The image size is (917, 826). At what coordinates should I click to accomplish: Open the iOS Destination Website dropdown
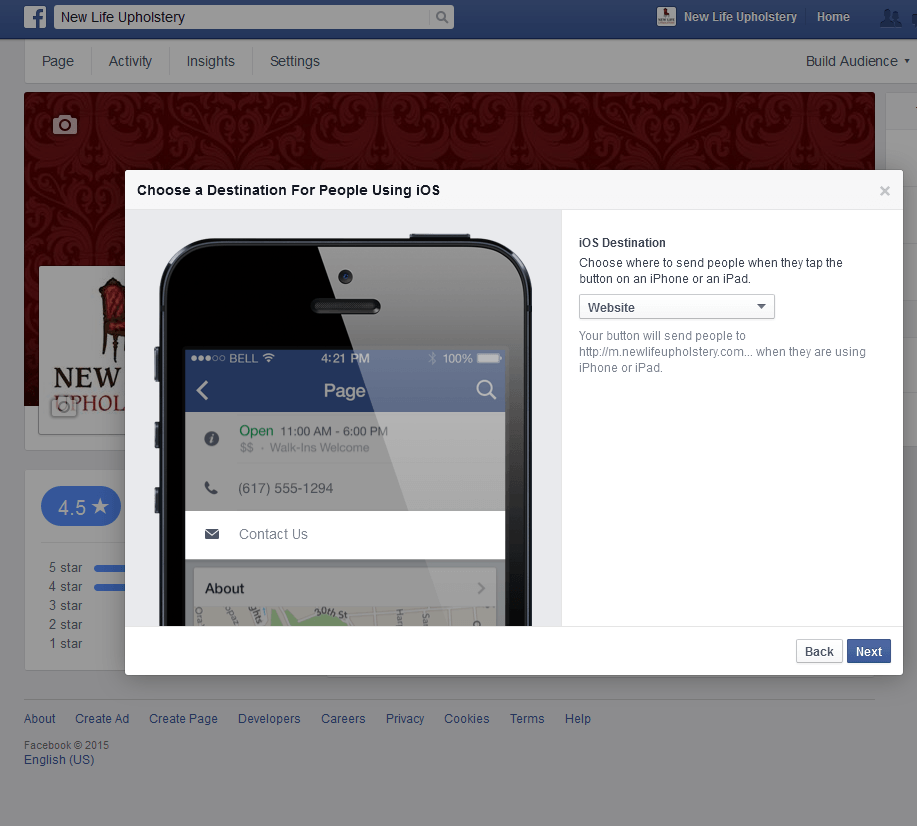point(676,307)
